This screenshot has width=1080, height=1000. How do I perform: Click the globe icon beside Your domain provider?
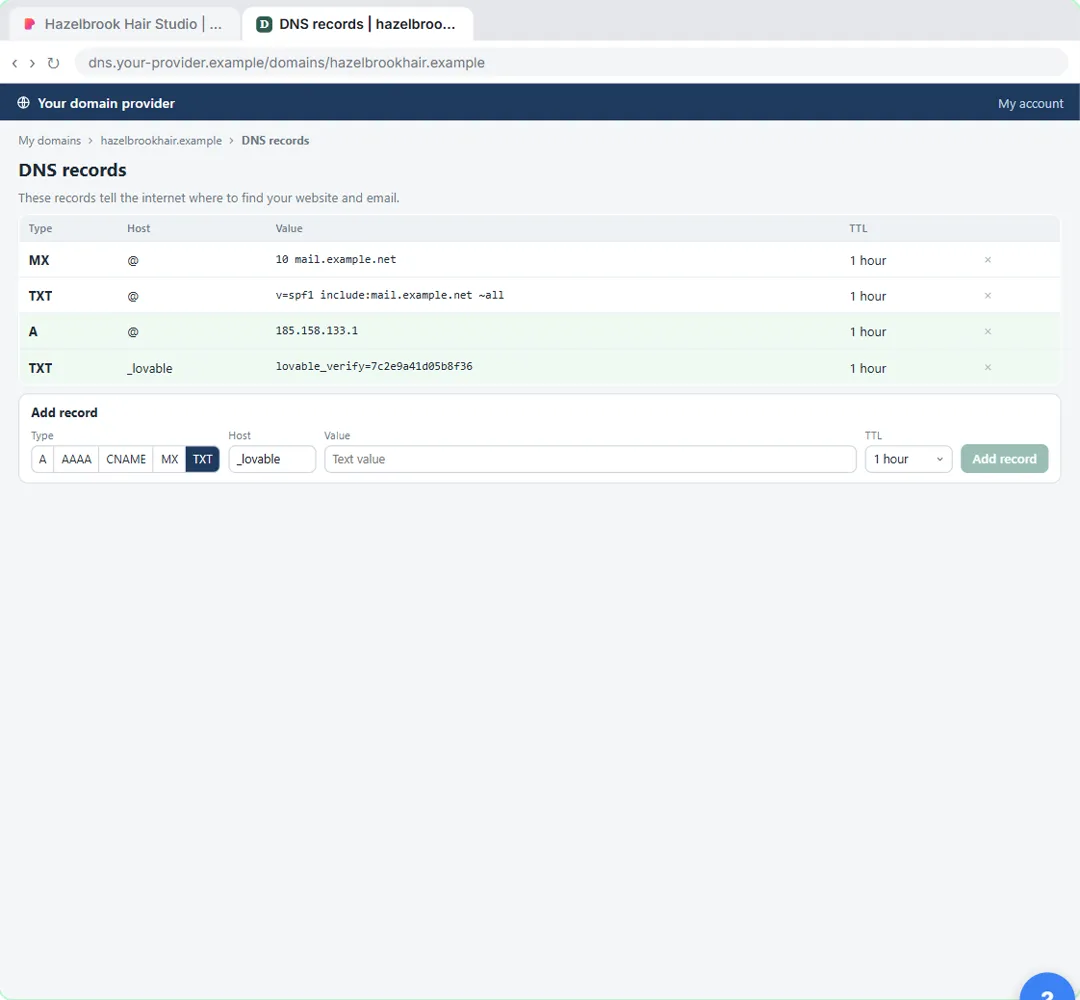click(x=23, y=103)
